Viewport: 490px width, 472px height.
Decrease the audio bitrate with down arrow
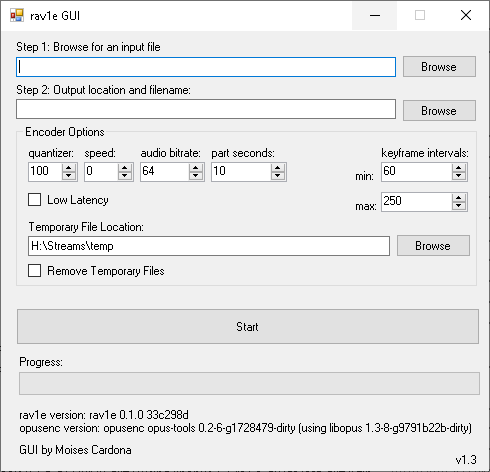pos(196,176)
